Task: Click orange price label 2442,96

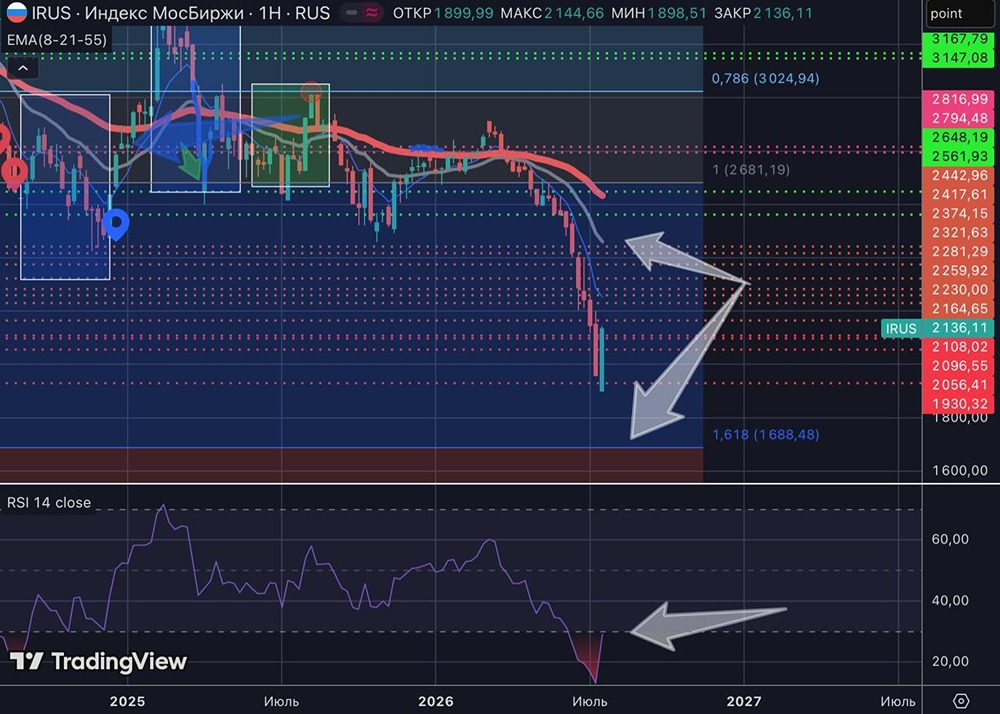Action: pyautogui.click(x=959, y=175)
